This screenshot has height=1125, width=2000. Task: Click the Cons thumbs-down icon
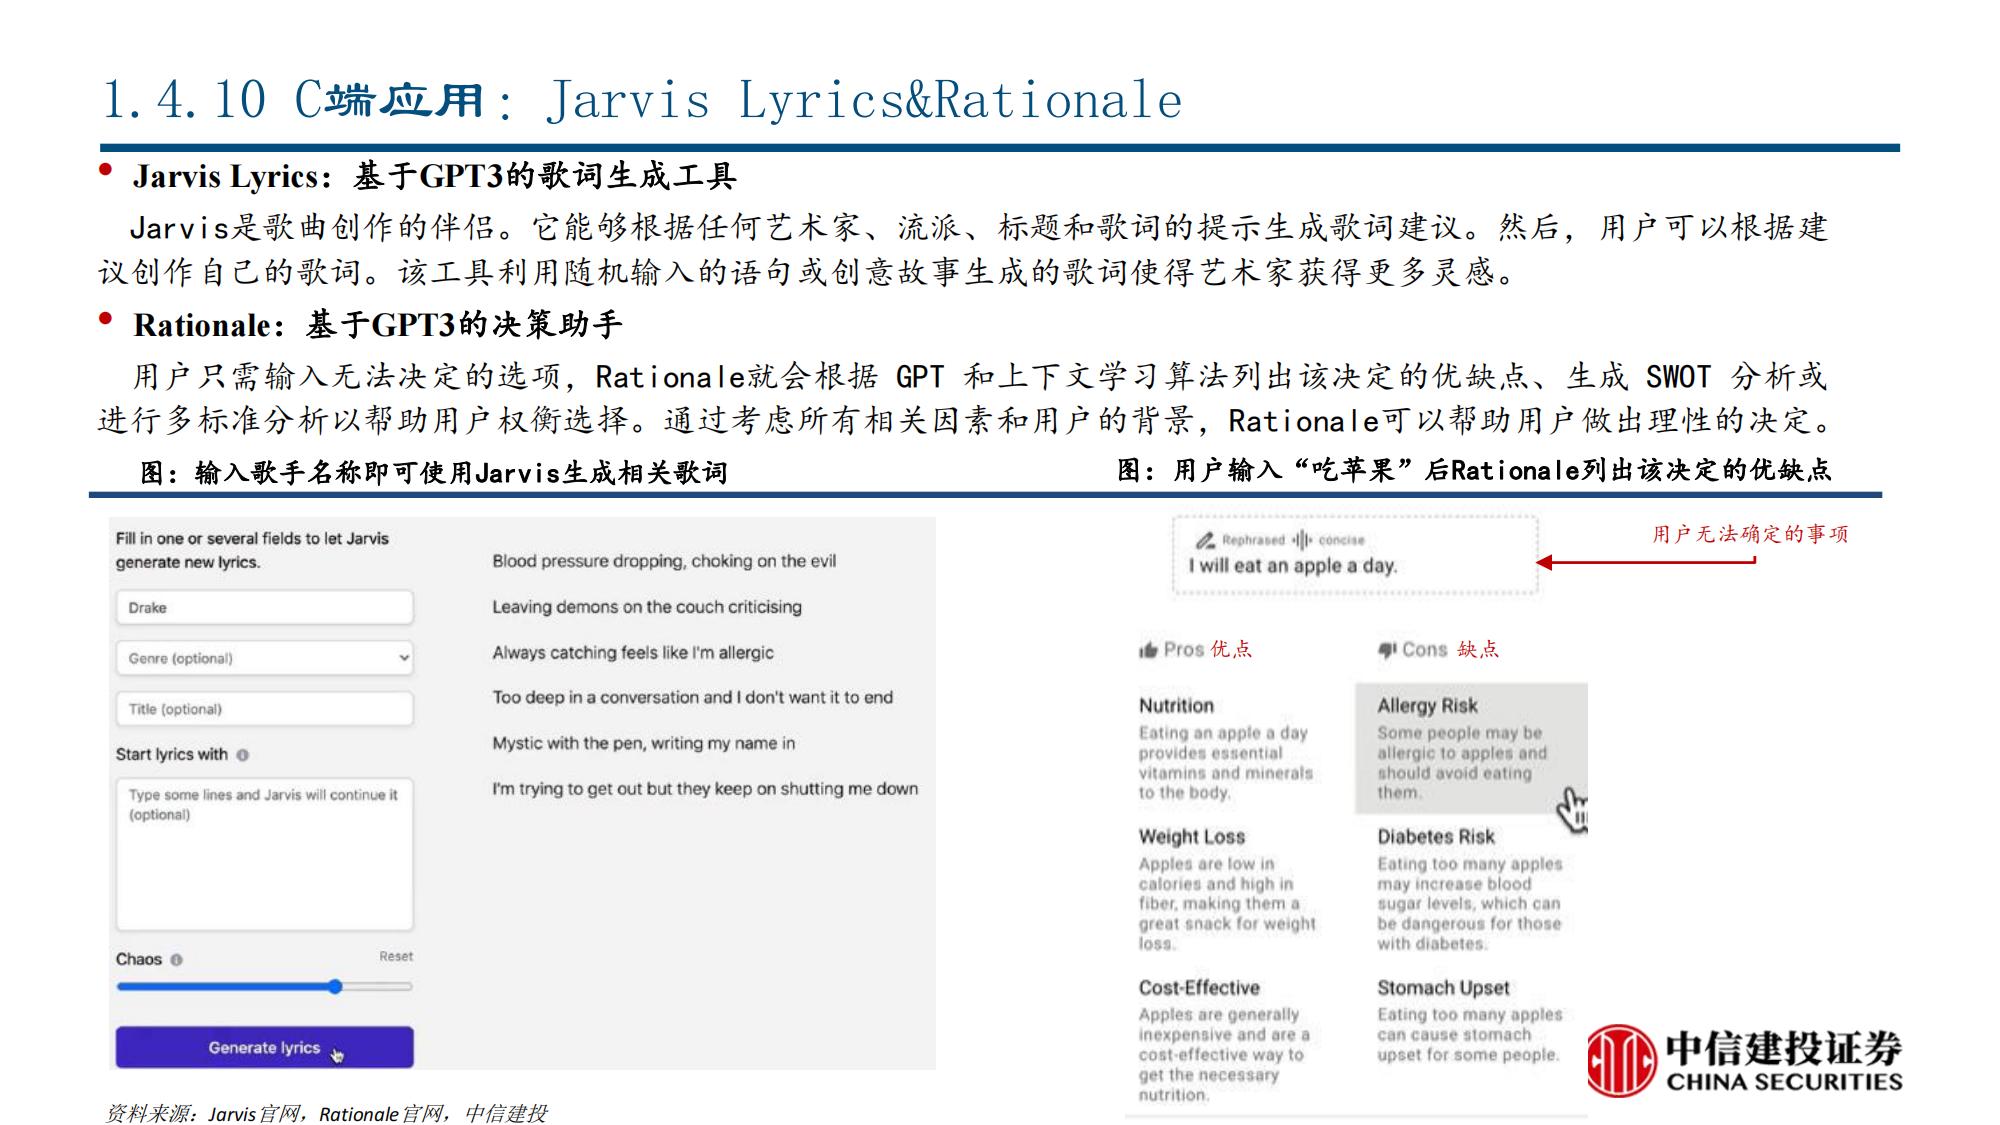(x=1387, y=650)
